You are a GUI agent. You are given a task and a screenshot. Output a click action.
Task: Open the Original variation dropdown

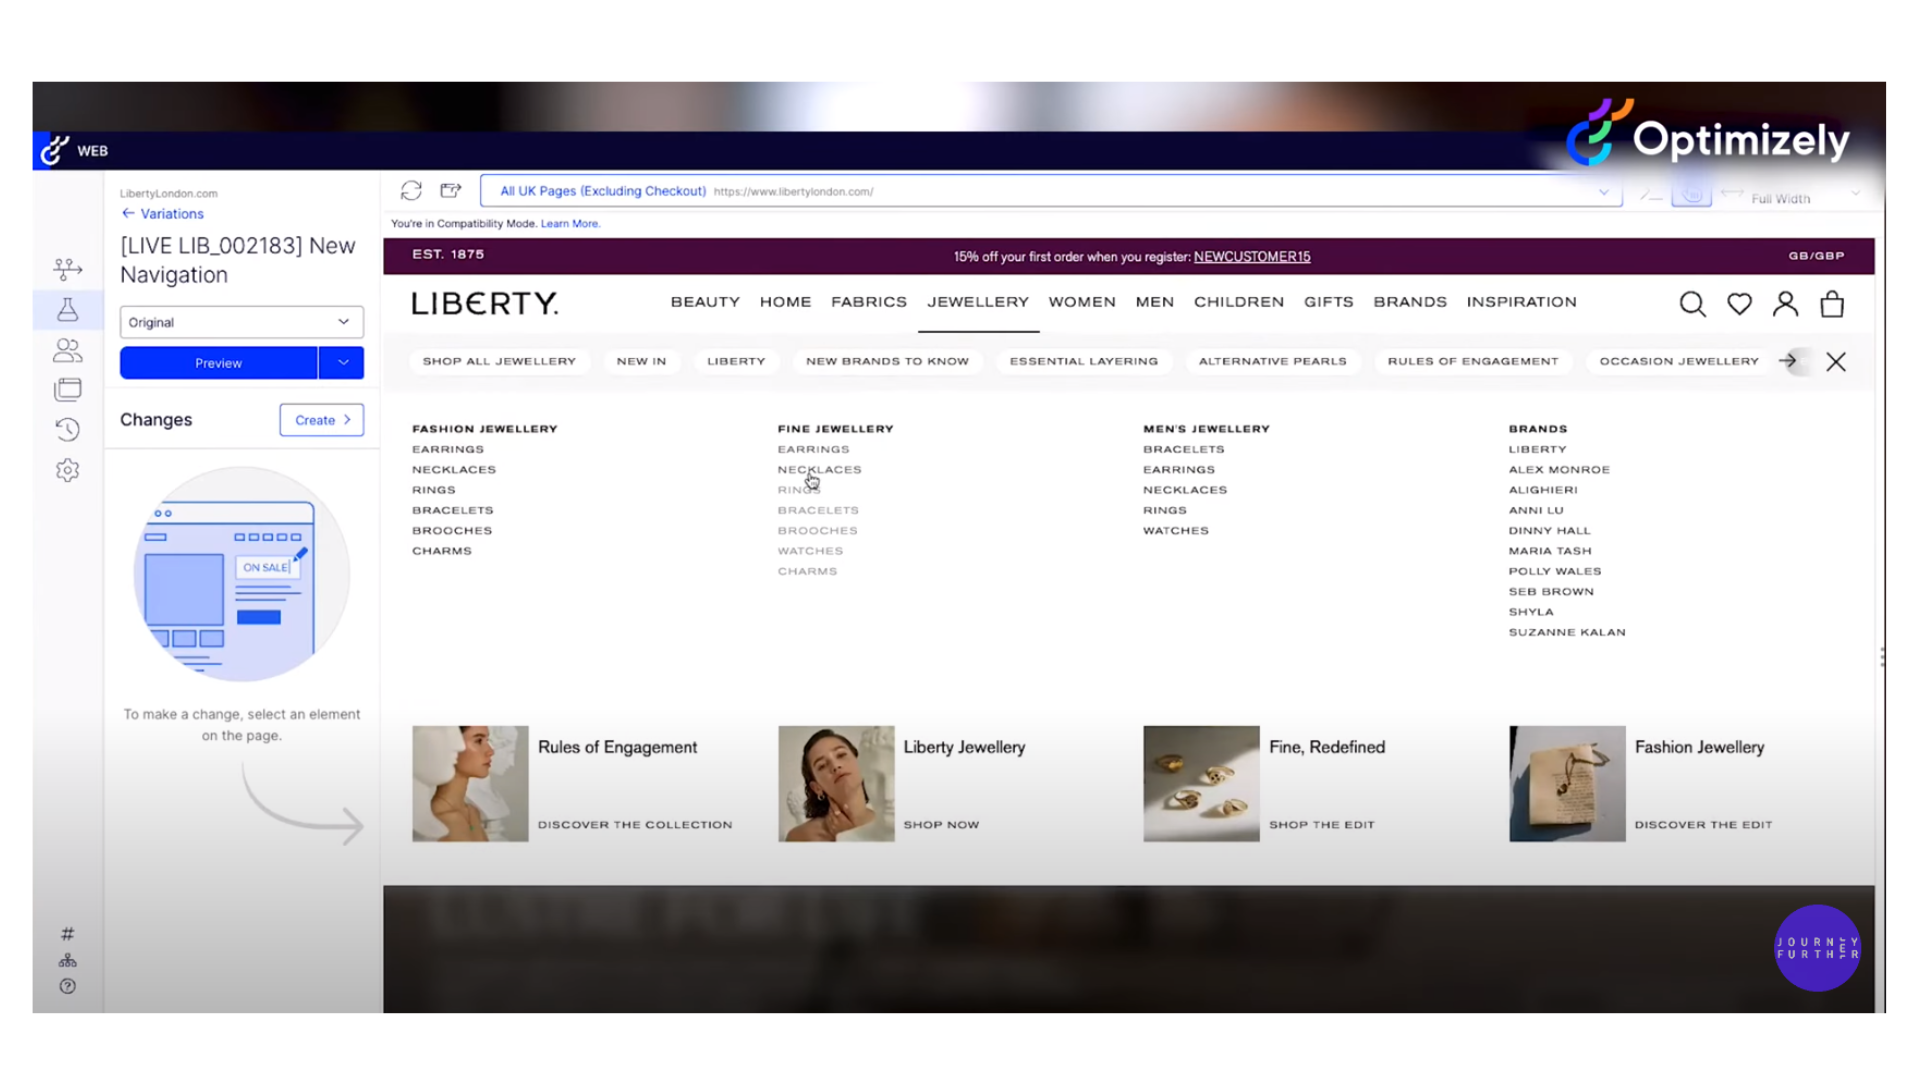click(x=241, y=322)
